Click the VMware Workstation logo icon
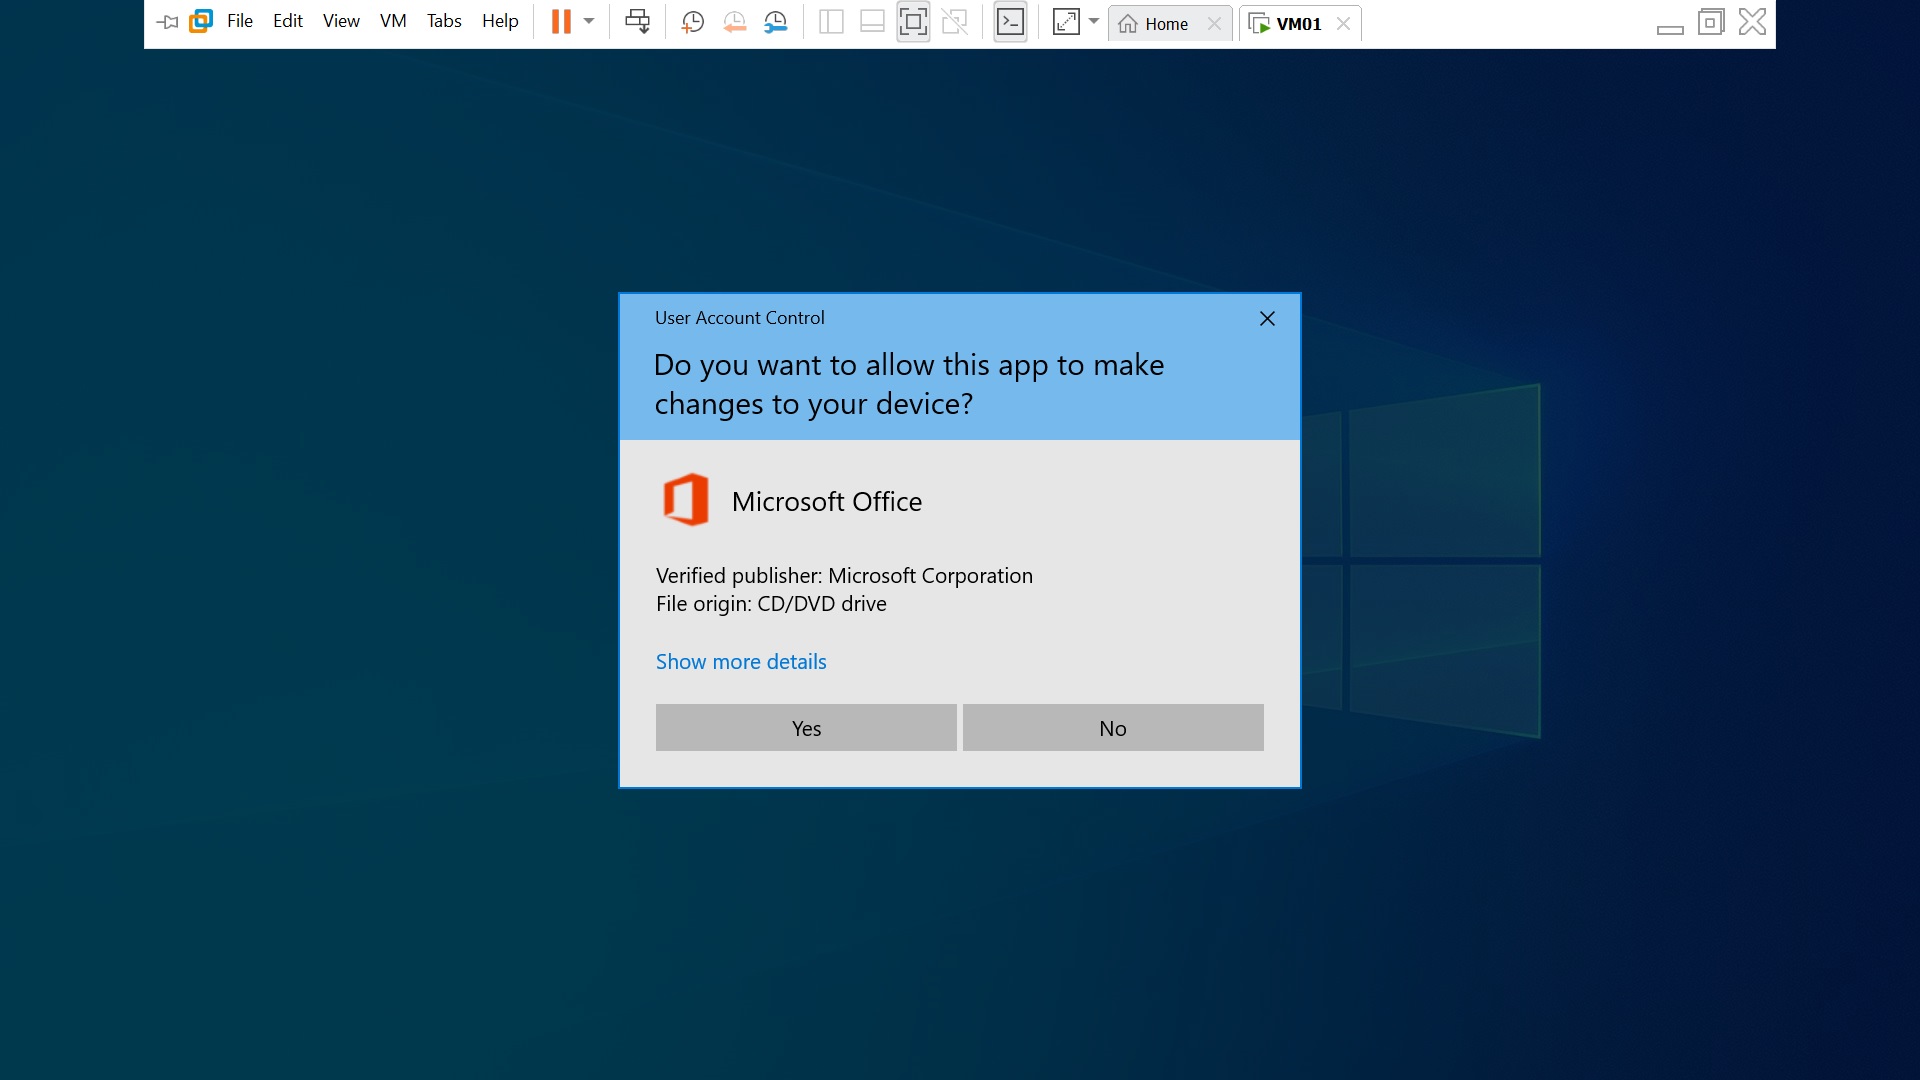This screenshot has height=1080, width=1920. 201,21
